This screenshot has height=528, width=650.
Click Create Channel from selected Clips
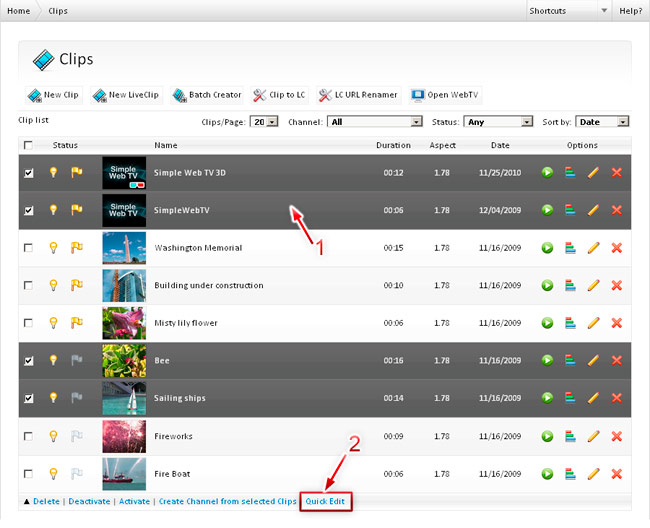tap(228, 501)
